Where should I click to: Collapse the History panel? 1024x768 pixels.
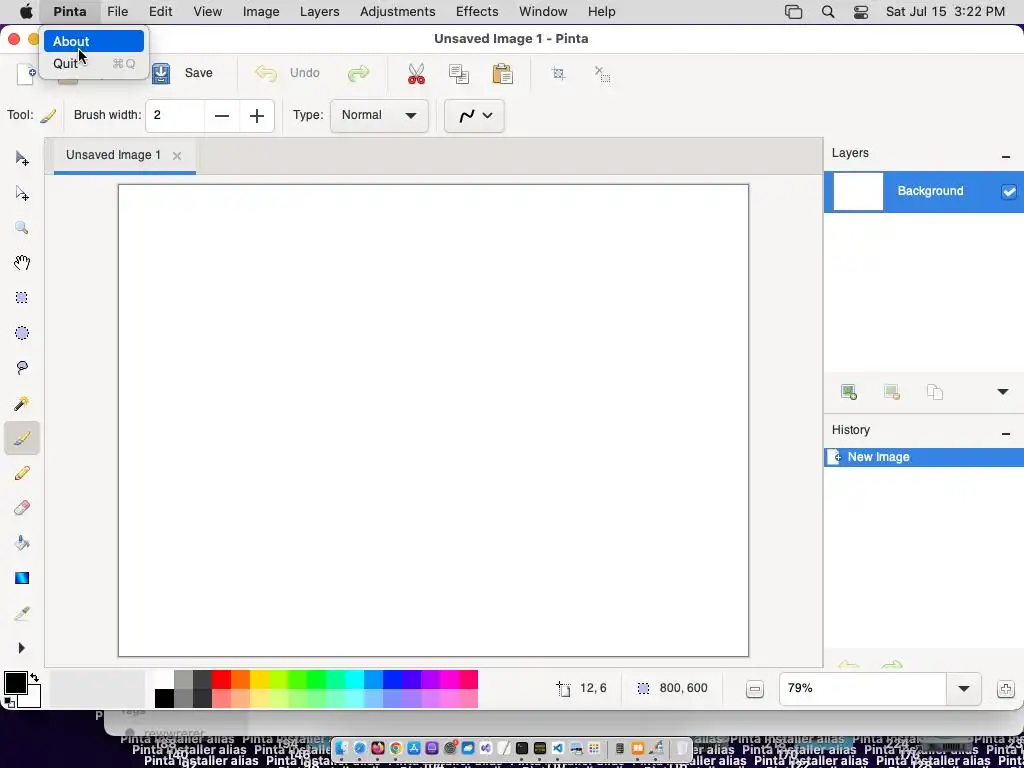pyautogui.click(x=1006, y=433)
